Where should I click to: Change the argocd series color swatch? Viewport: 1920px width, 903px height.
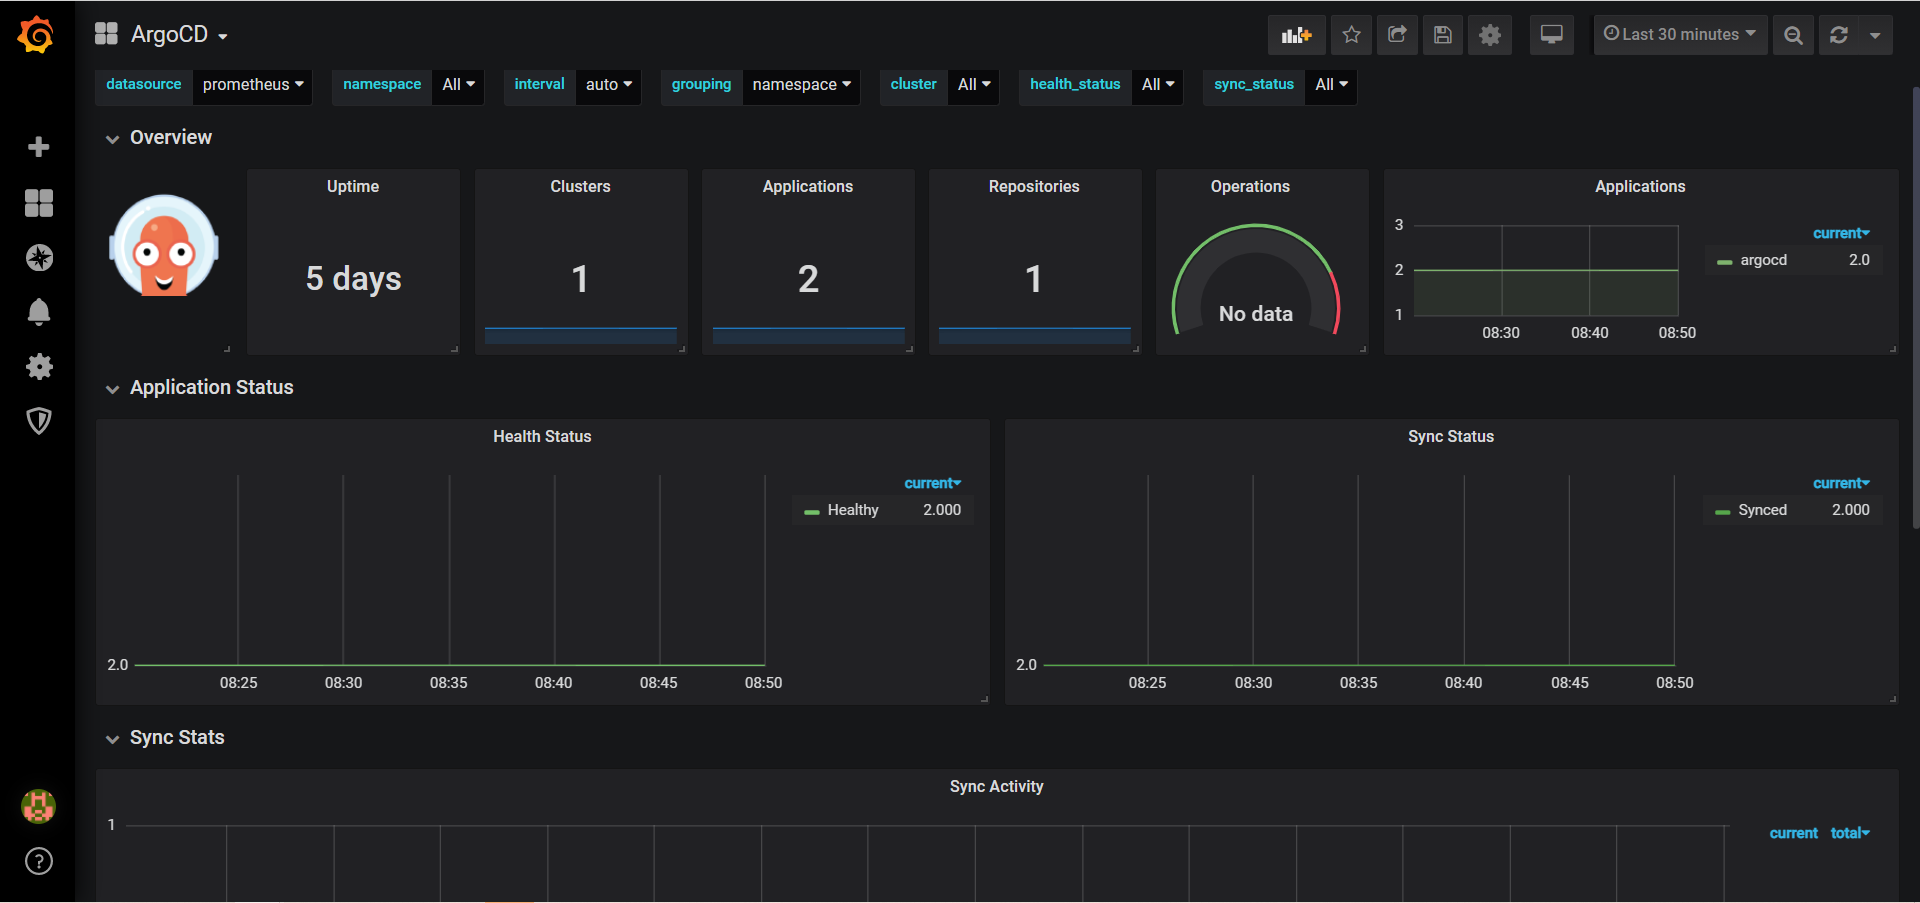pyautogui.click(x=1724, y=262)
